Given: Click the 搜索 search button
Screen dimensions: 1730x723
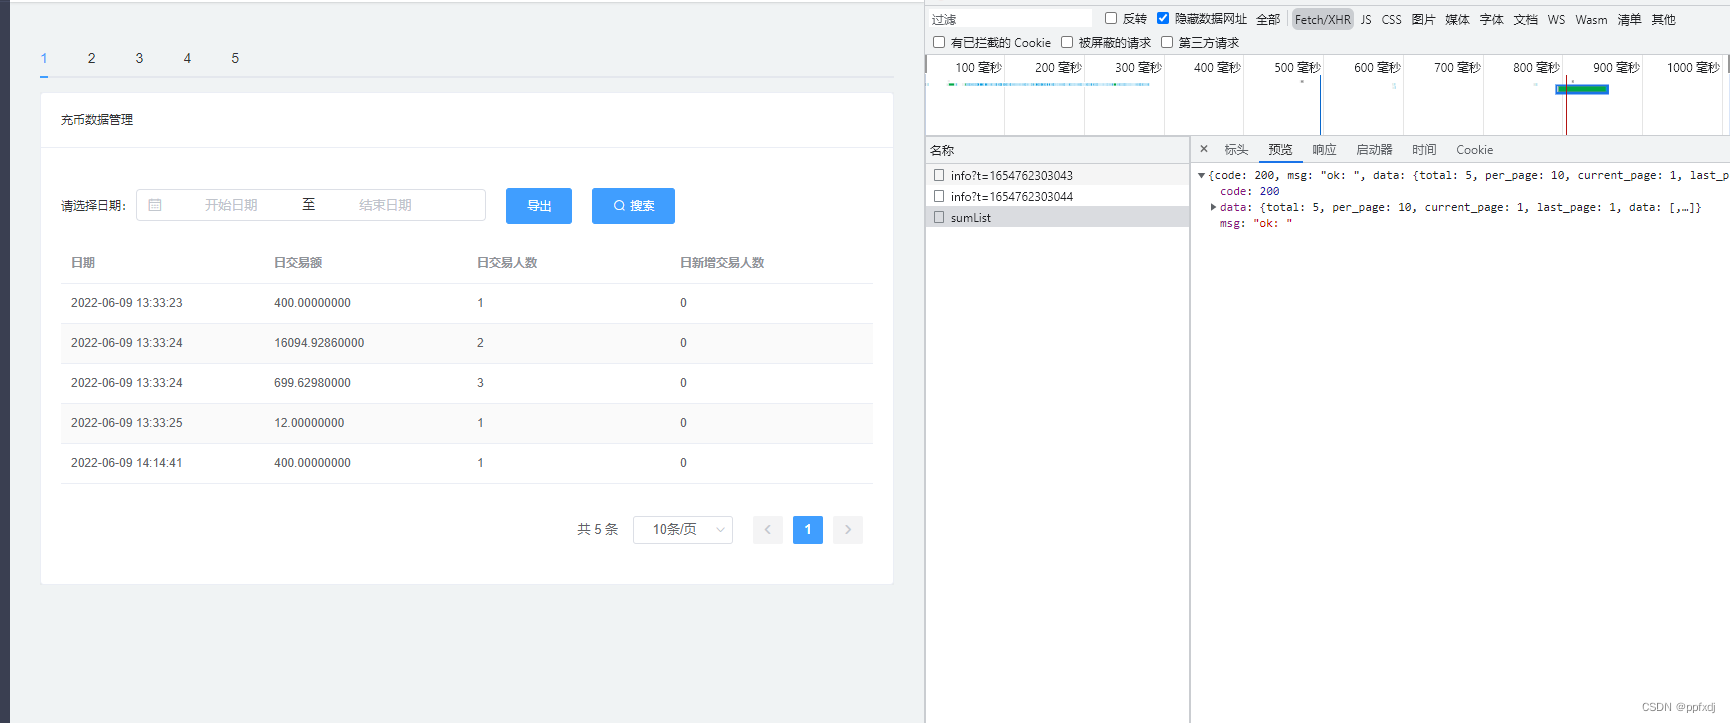Looking at the screenshot, I should coord(633,206).
